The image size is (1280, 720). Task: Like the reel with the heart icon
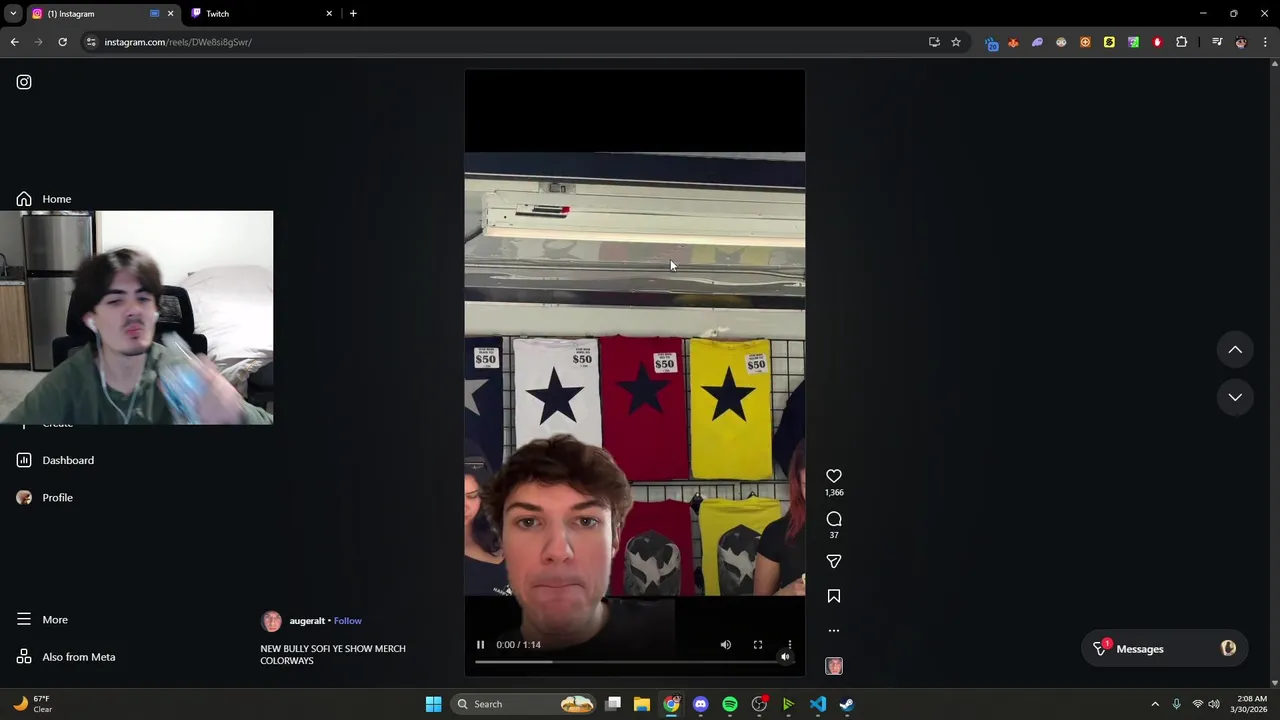click(x=834, y=476)
